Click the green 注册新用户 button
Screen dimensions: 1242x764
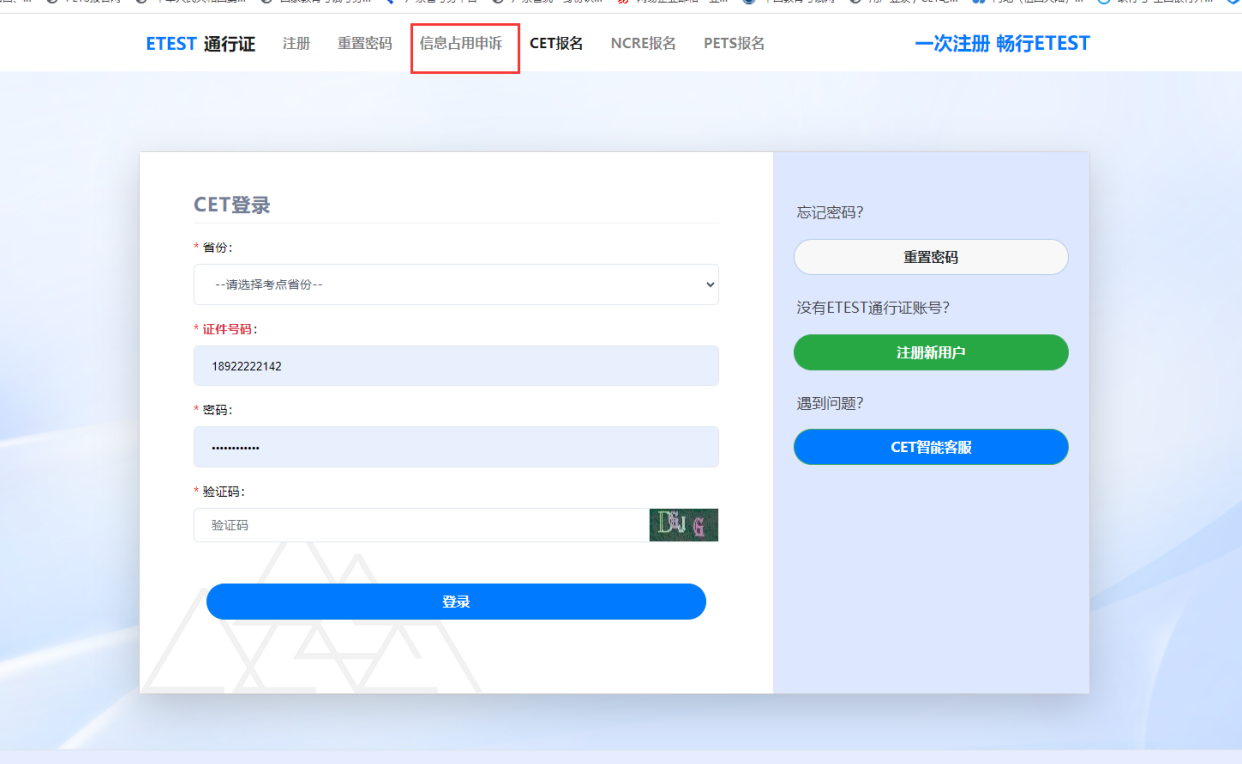tap(931, 352)
